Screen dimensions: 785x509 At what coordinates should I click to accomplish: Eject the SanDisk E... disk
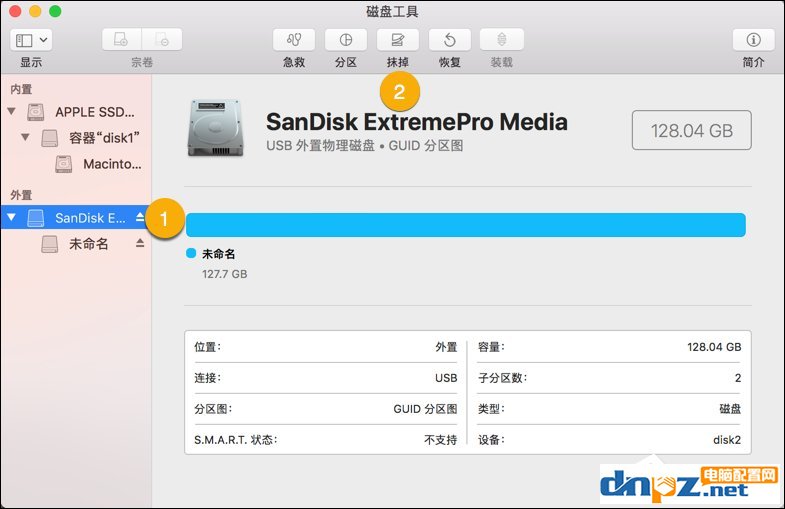pyautogui.click(x=140, y=217)
